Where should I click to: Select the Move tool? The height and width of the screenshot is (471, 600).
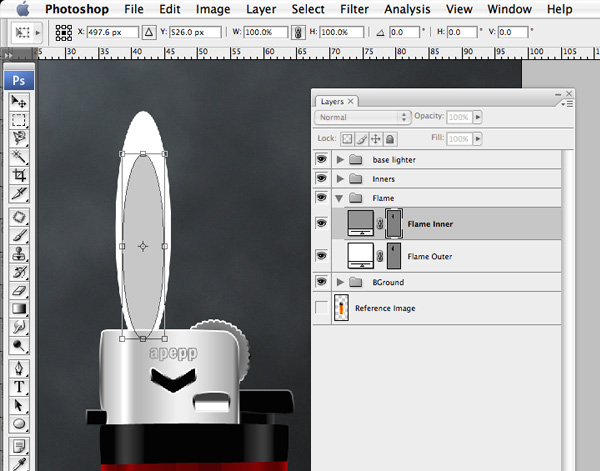(18, 101)
